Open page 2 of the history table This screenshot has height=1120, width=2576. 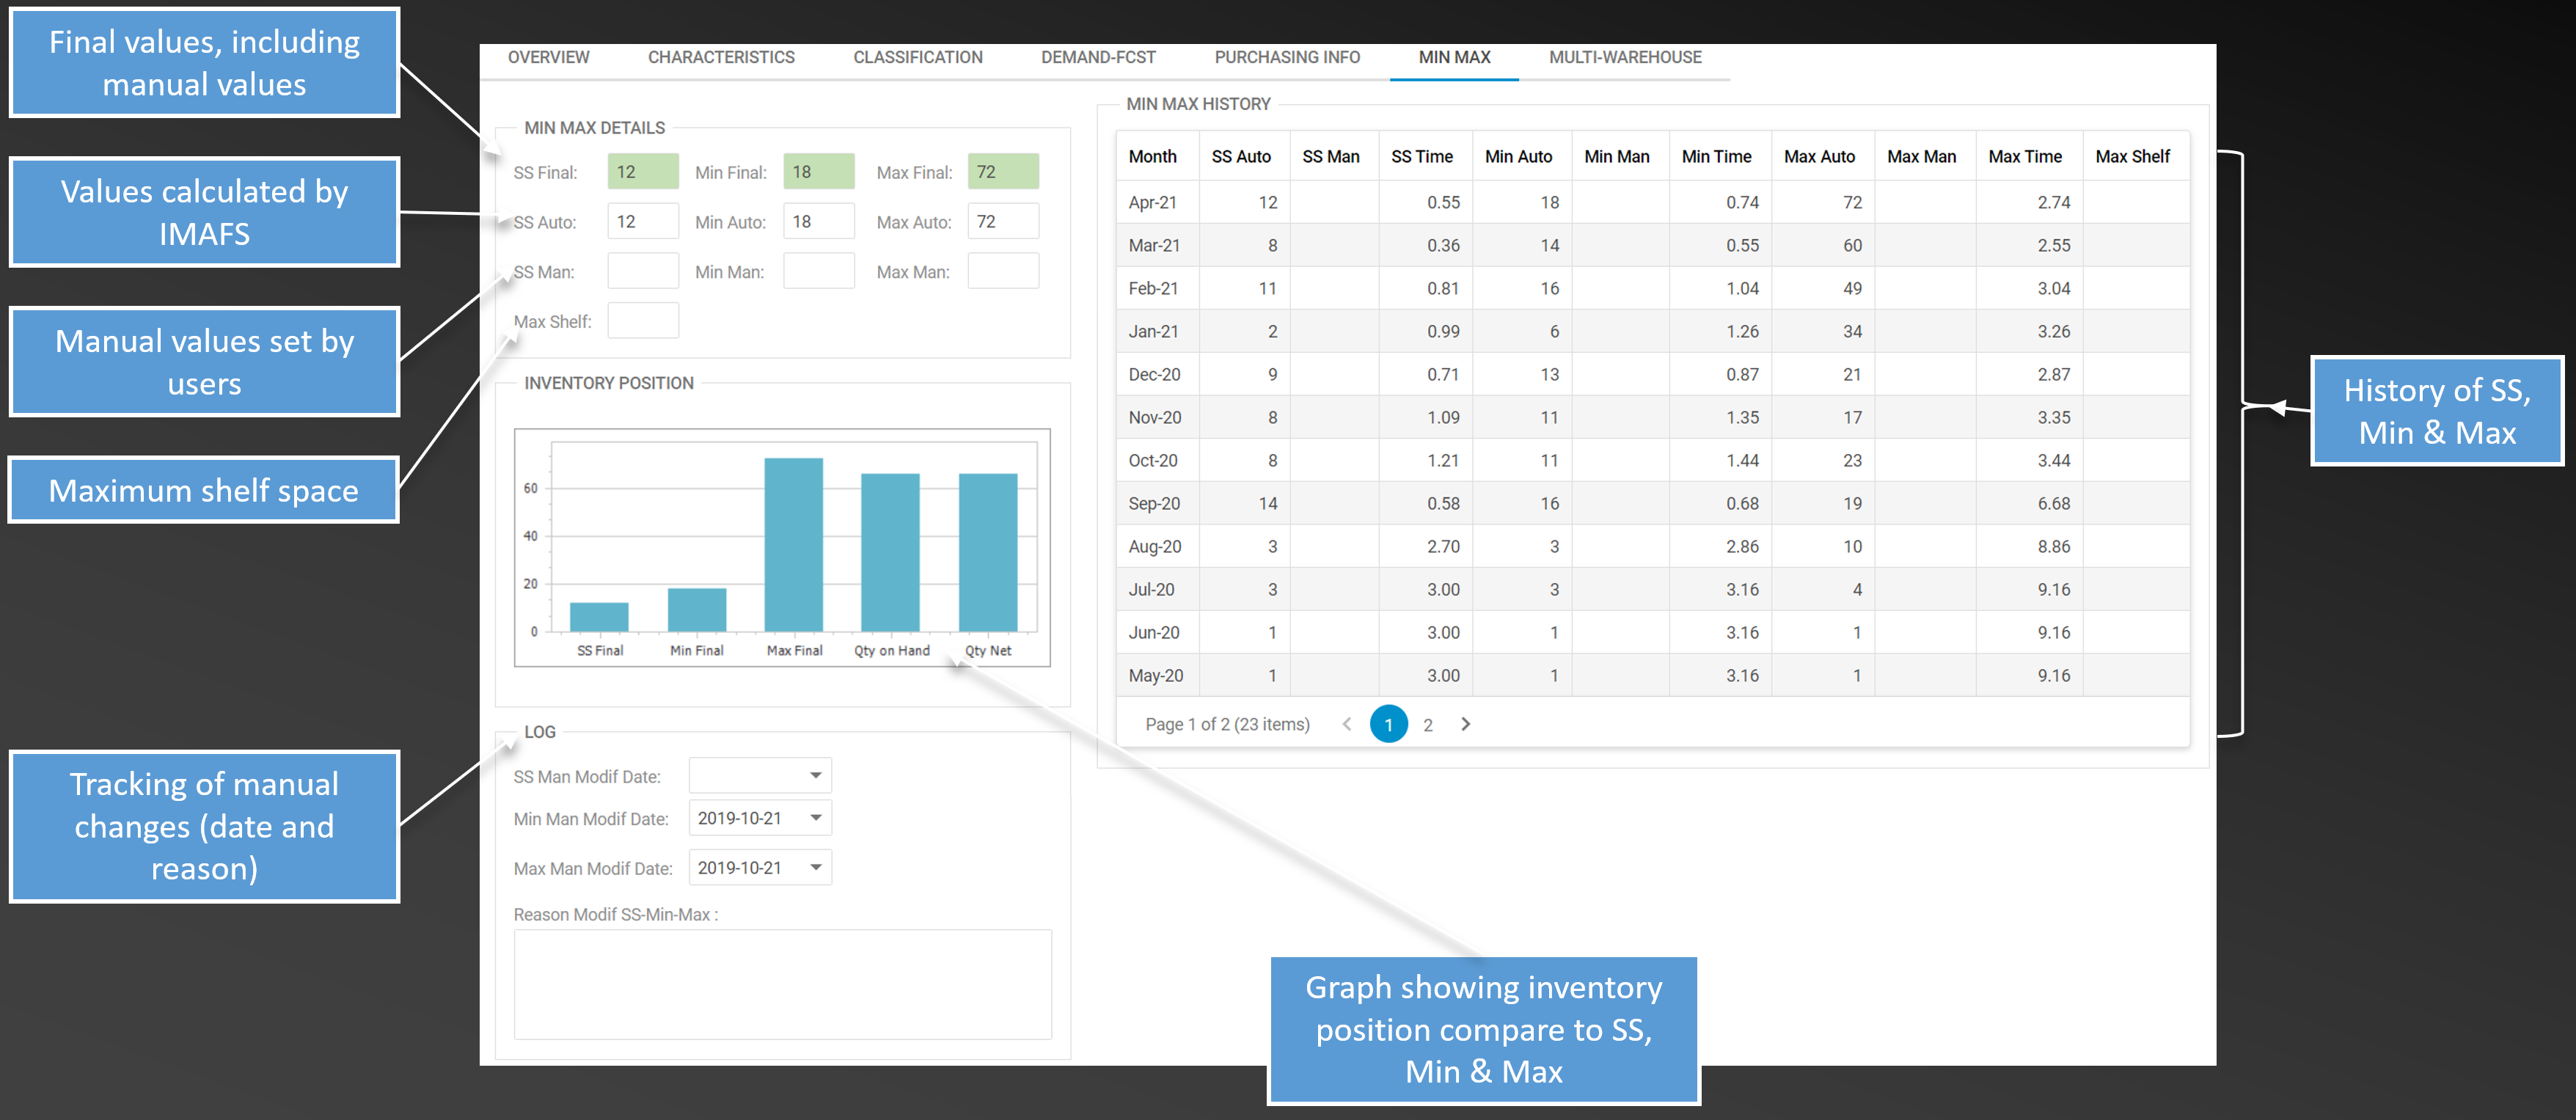click(1428, 723)
